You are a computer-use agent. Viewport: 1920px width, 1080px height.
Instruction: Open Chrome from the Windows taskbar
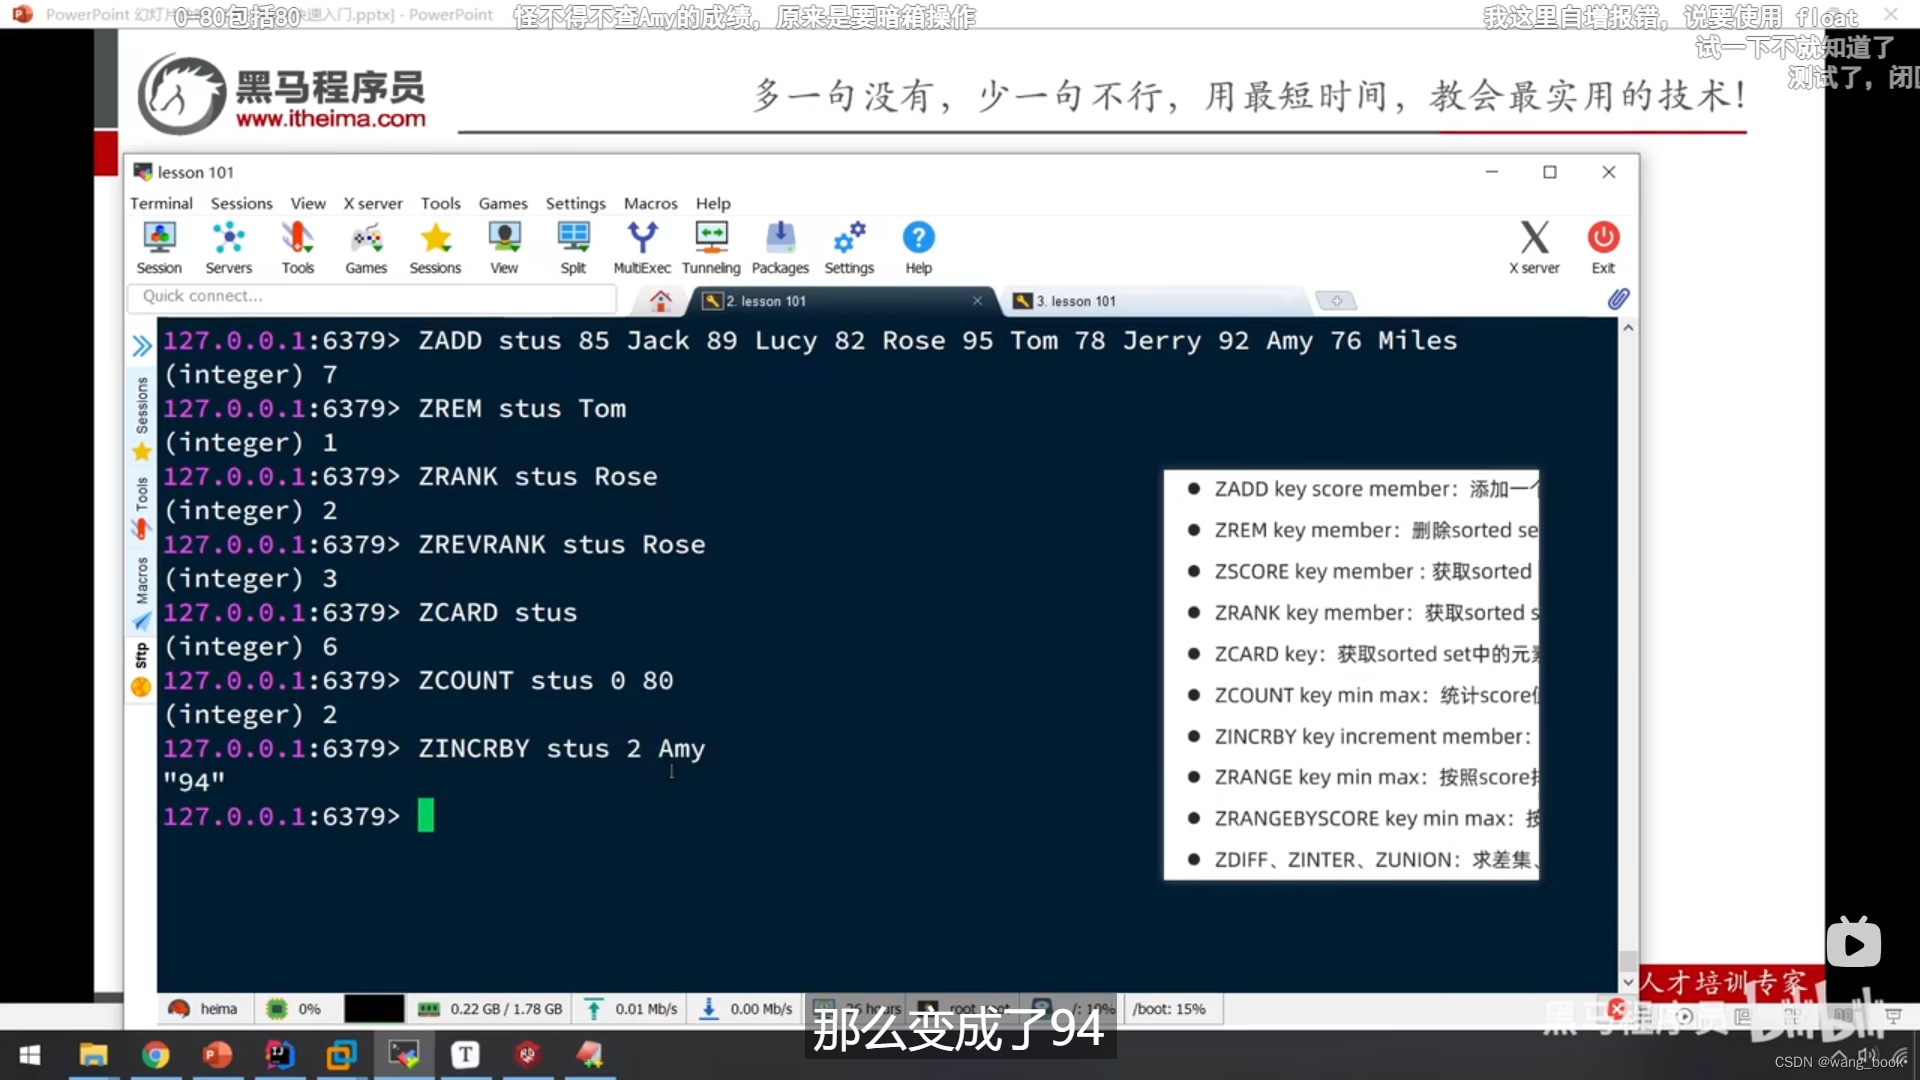pos(156,1055)
